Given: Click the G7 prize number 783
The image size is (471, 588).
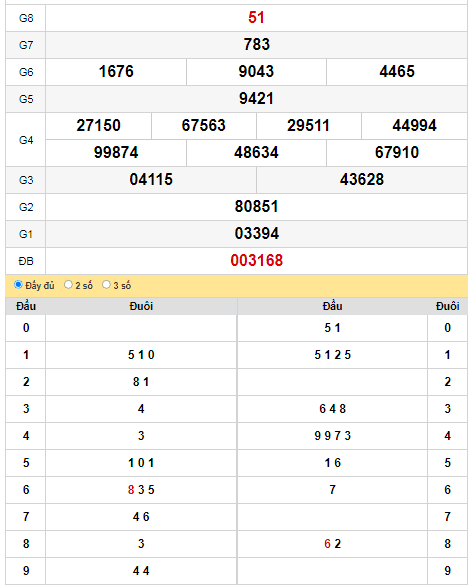Looking at the screenshot, I should pyautogui.click(x=256, y=44).
